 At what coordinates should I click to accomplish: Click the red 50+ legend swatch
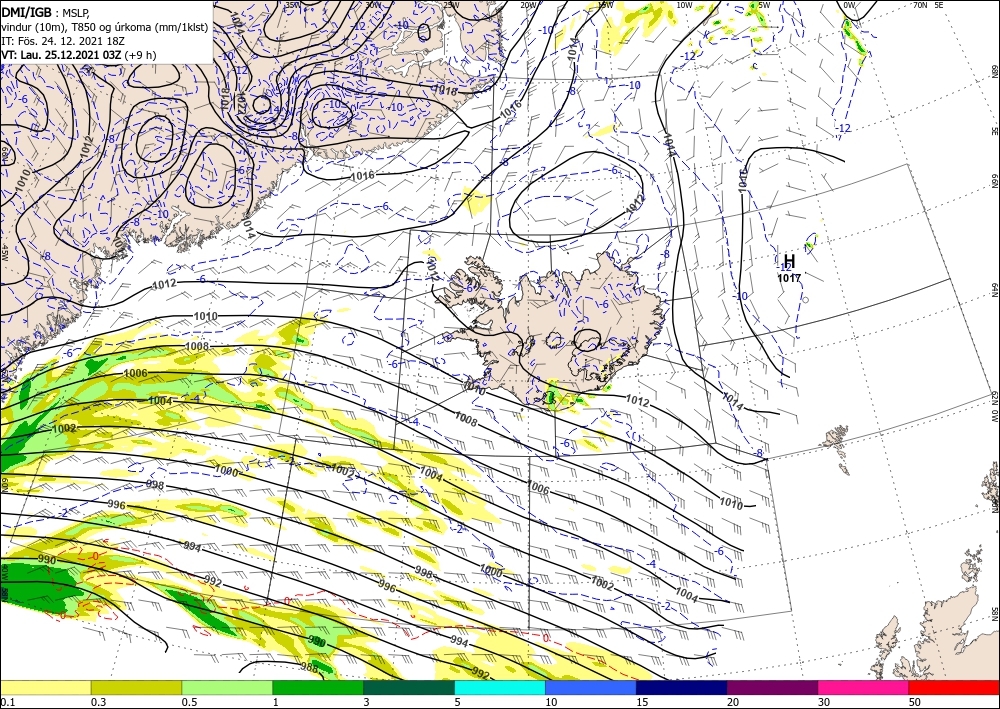click(x=954, y=687)
